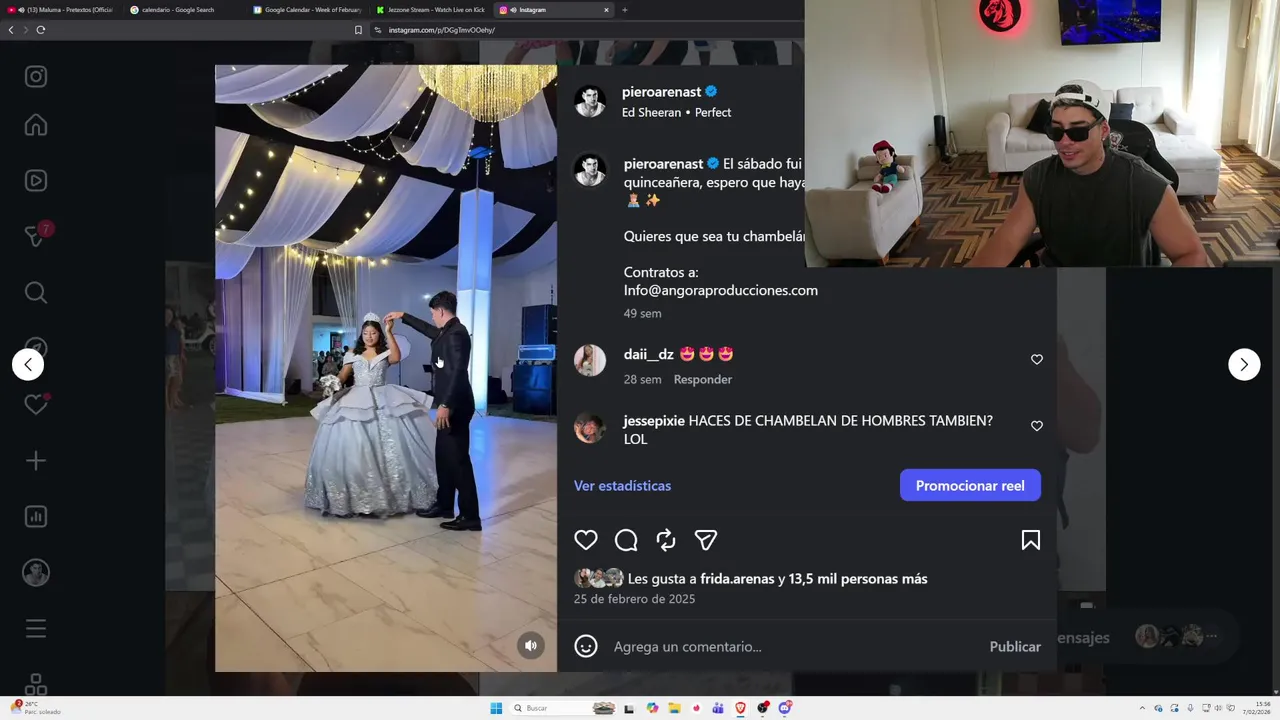Open a new browser tab
This screenshot has height=720, width=1280.
point(625,10)
